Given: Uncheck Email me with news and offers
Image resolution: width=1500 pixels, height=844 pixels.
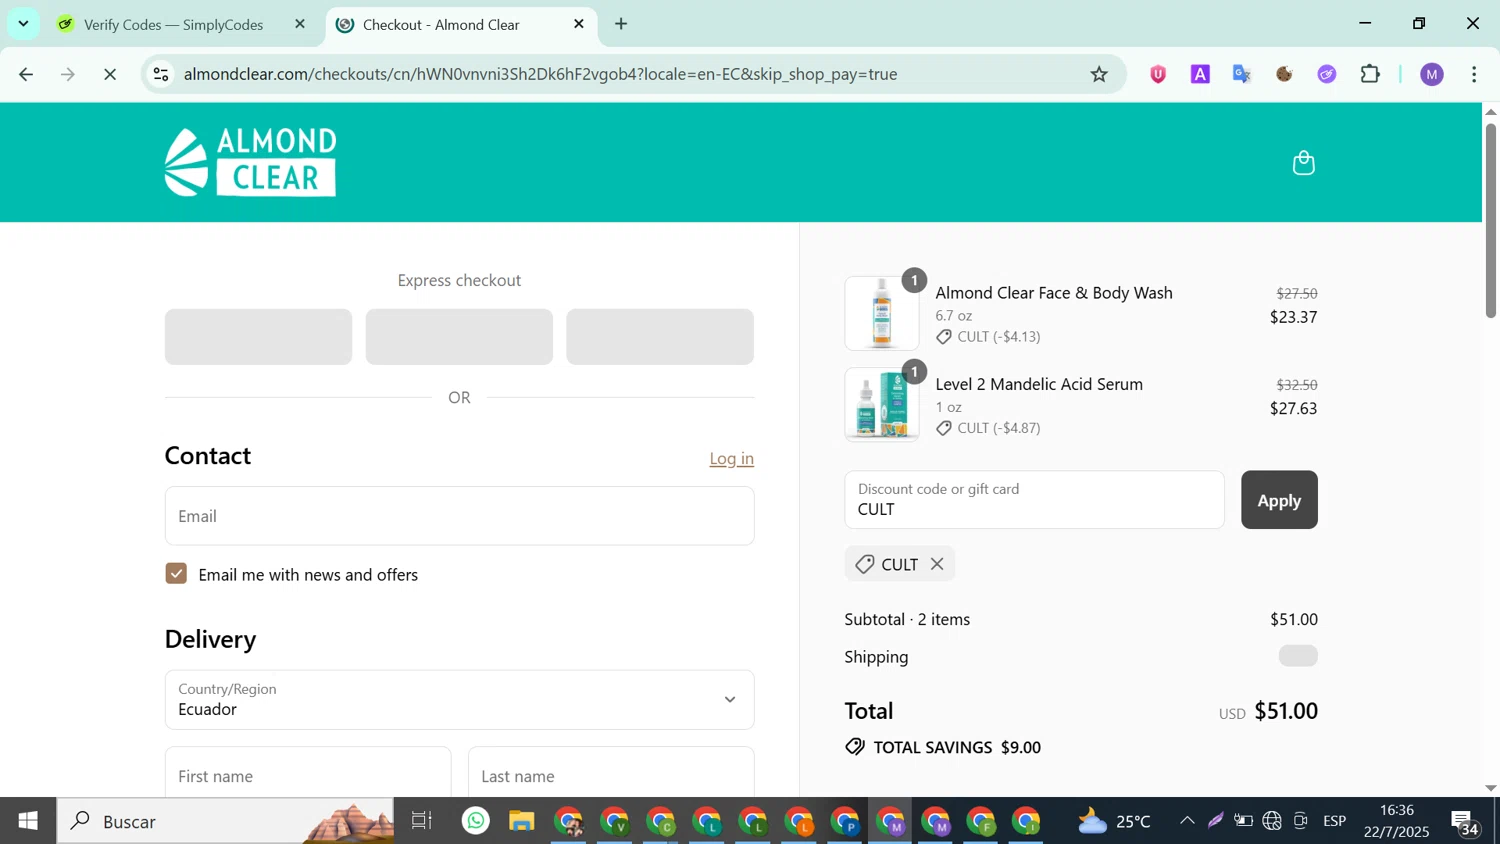Looking at the screenshot, I should click(176, 574).
